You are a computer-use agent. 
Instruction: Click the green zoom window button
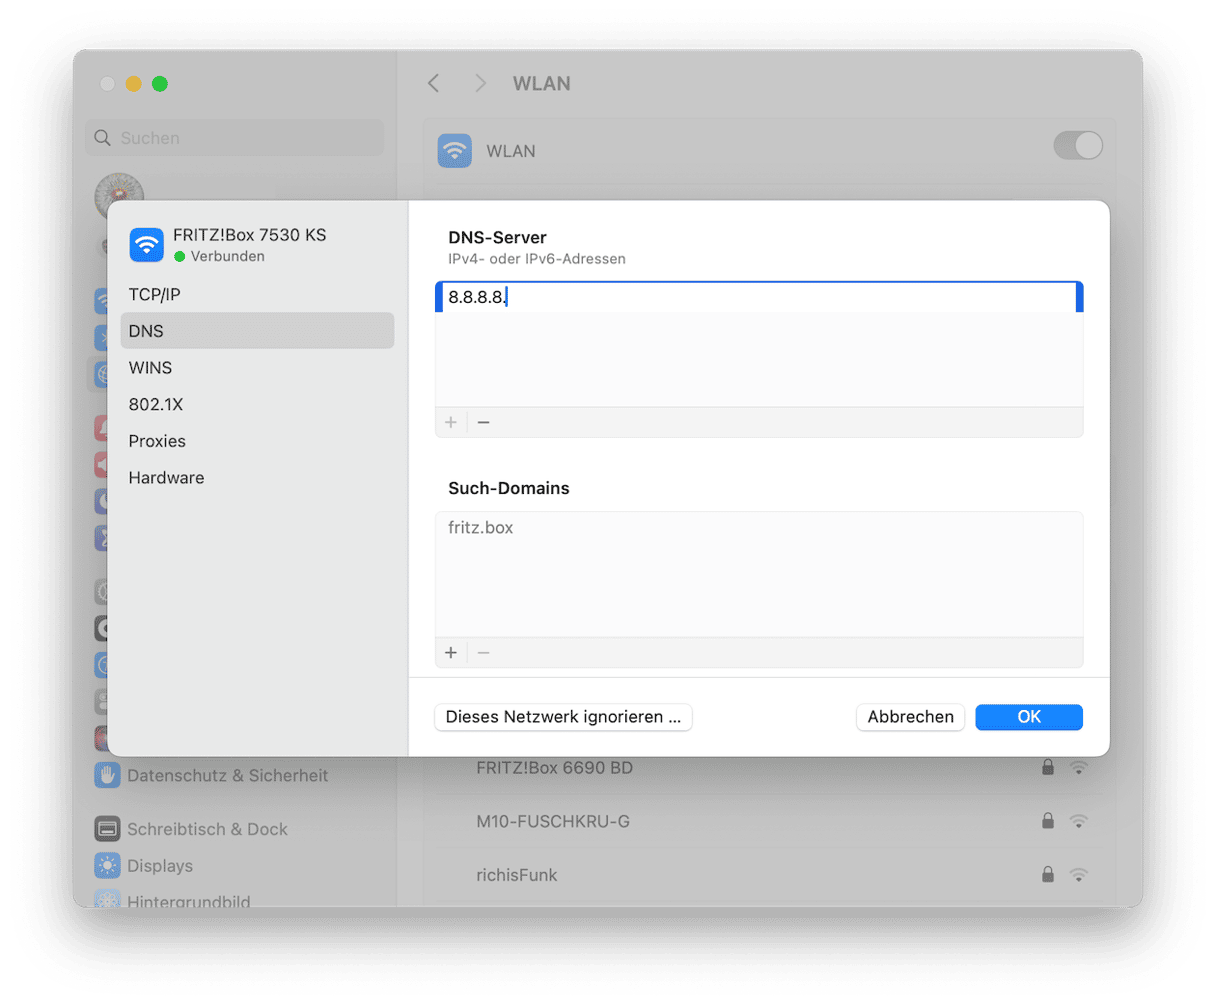coord(159,84)
